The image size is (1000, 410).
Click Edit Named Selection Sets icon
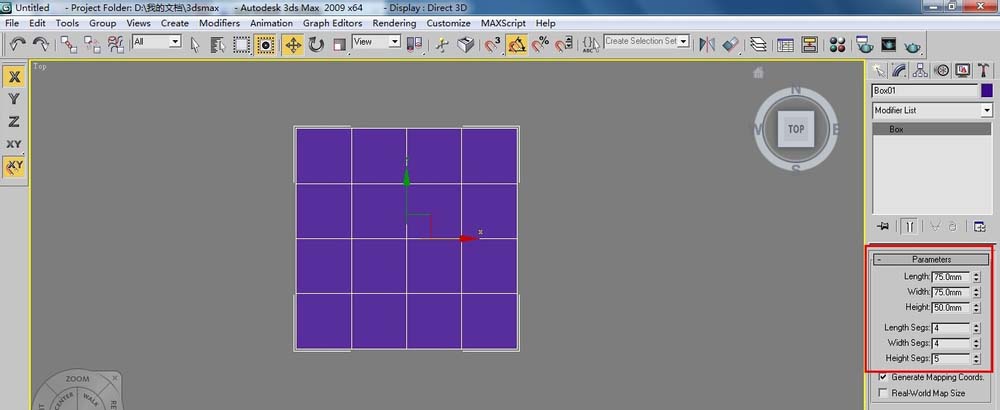[591, 44]
